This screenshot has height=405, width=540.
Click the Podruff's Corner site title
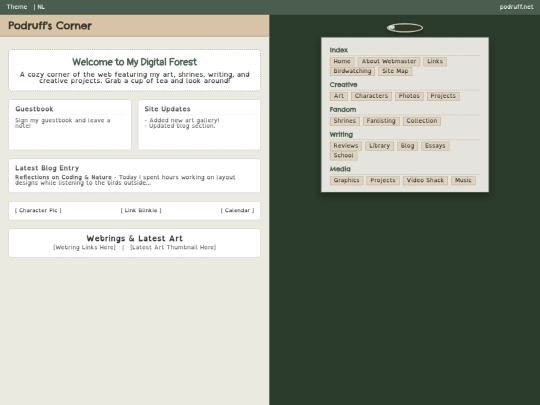[50, 26]
